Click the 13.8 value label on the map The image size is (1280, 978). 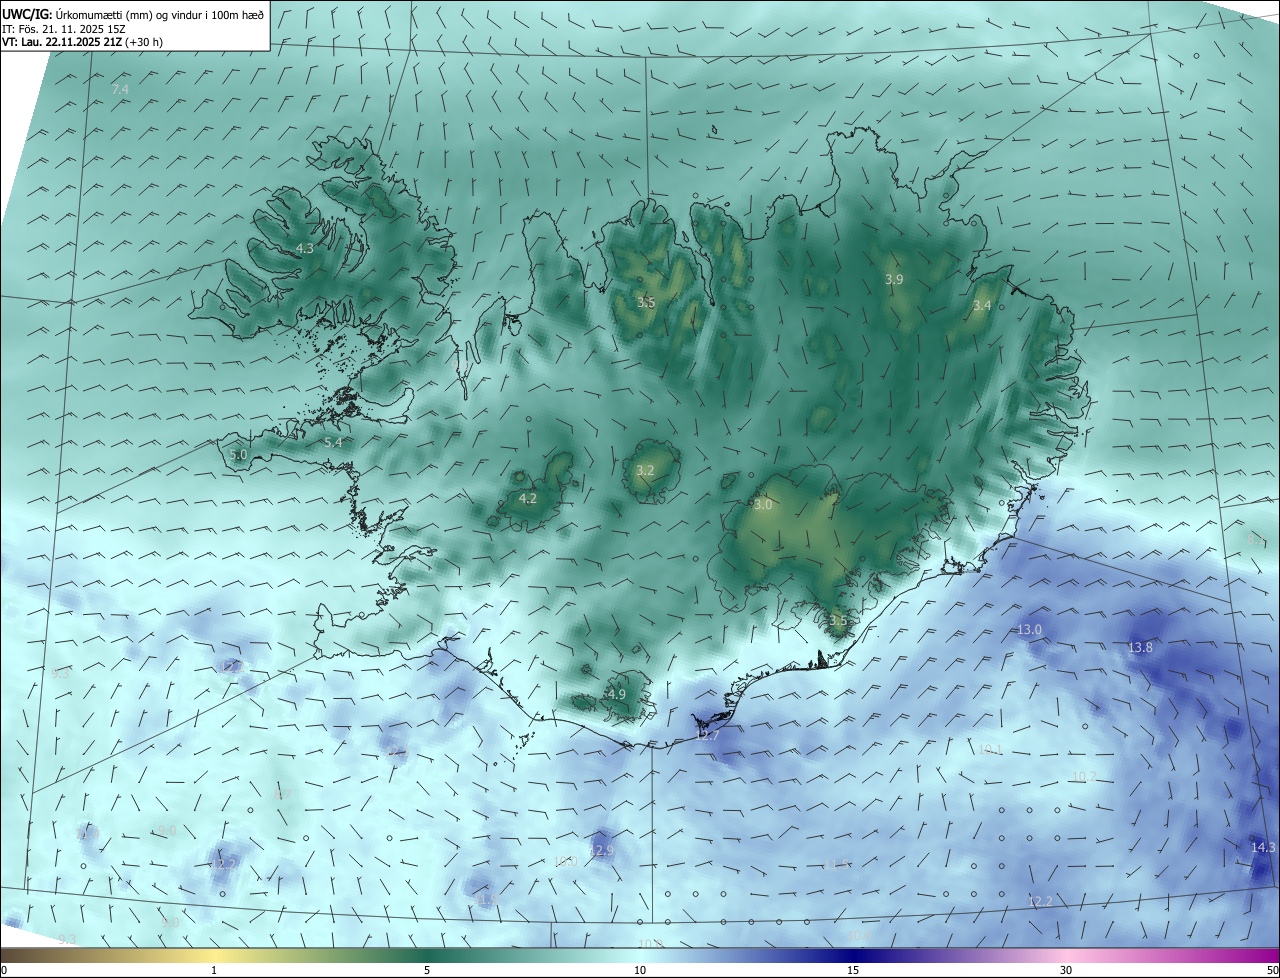1140,648
